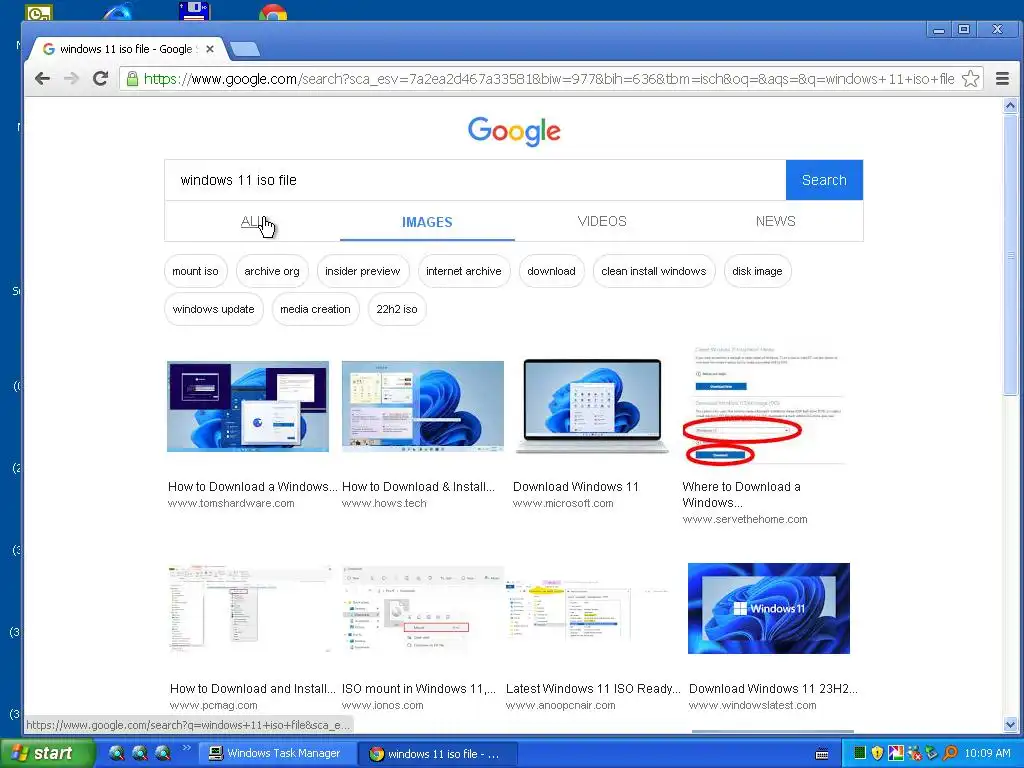The image size is (1024, 768).
Task: Select the 'windows update' chip
Action: [214, 309]
